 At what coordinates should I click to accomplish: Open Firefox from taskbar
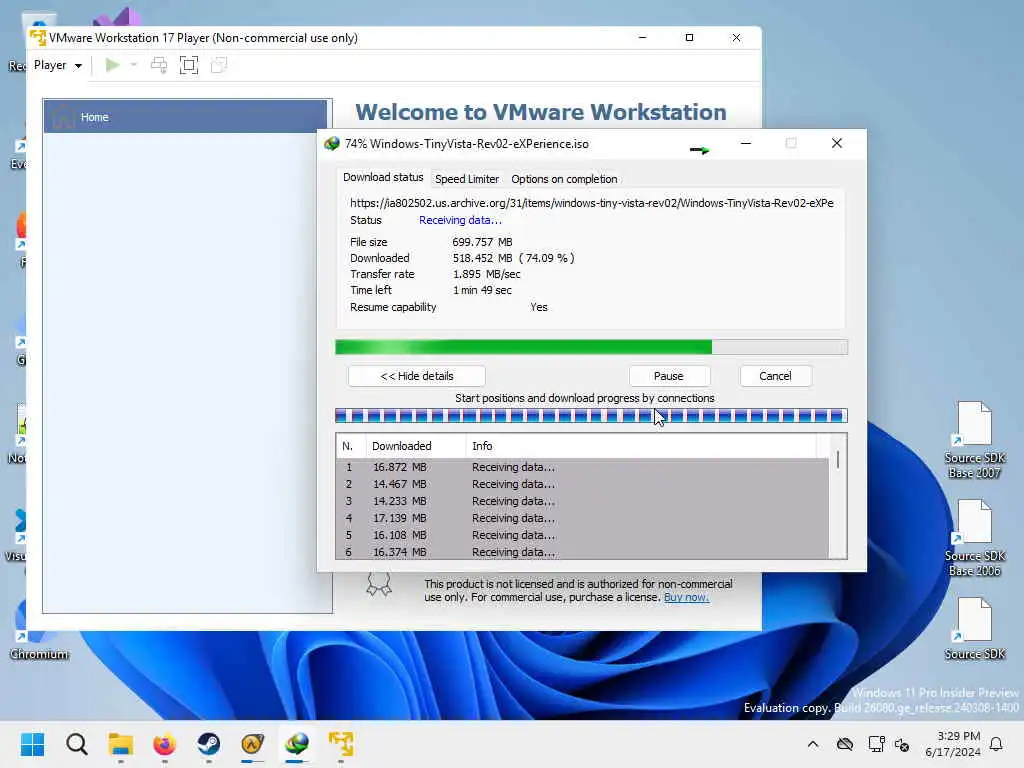point(165,744)
